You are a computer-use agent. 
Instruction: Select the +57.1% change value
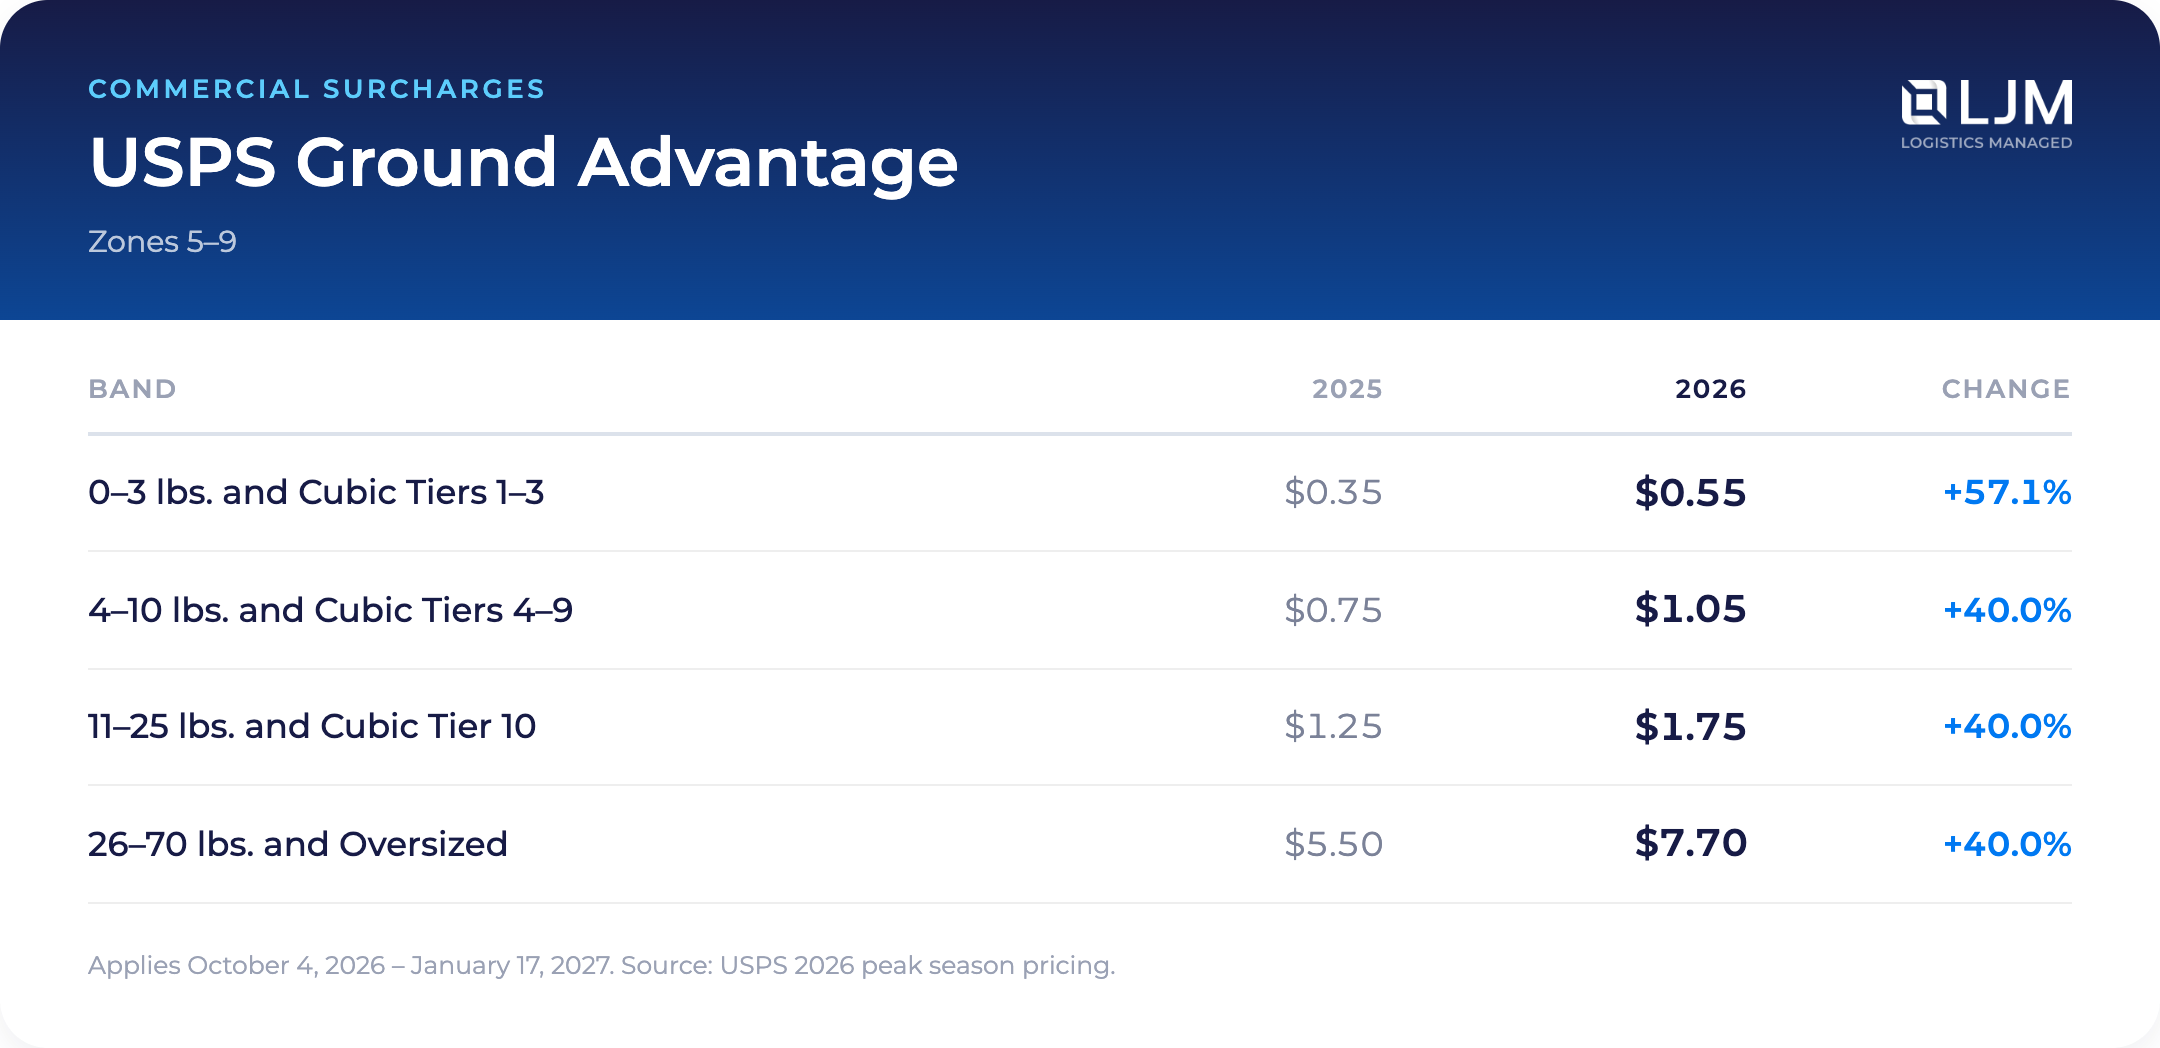coord(2006,493)
